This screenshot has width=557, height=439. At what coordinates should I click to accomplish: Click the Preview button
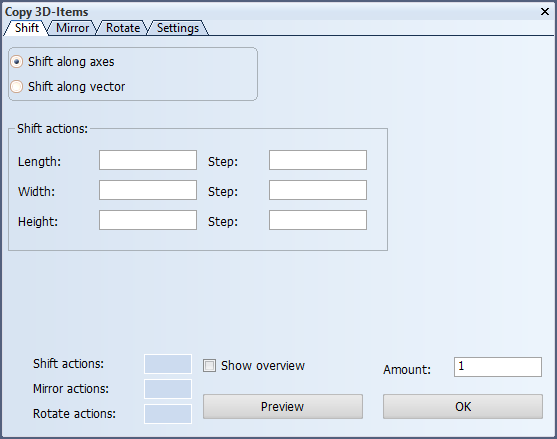point(283,406)
